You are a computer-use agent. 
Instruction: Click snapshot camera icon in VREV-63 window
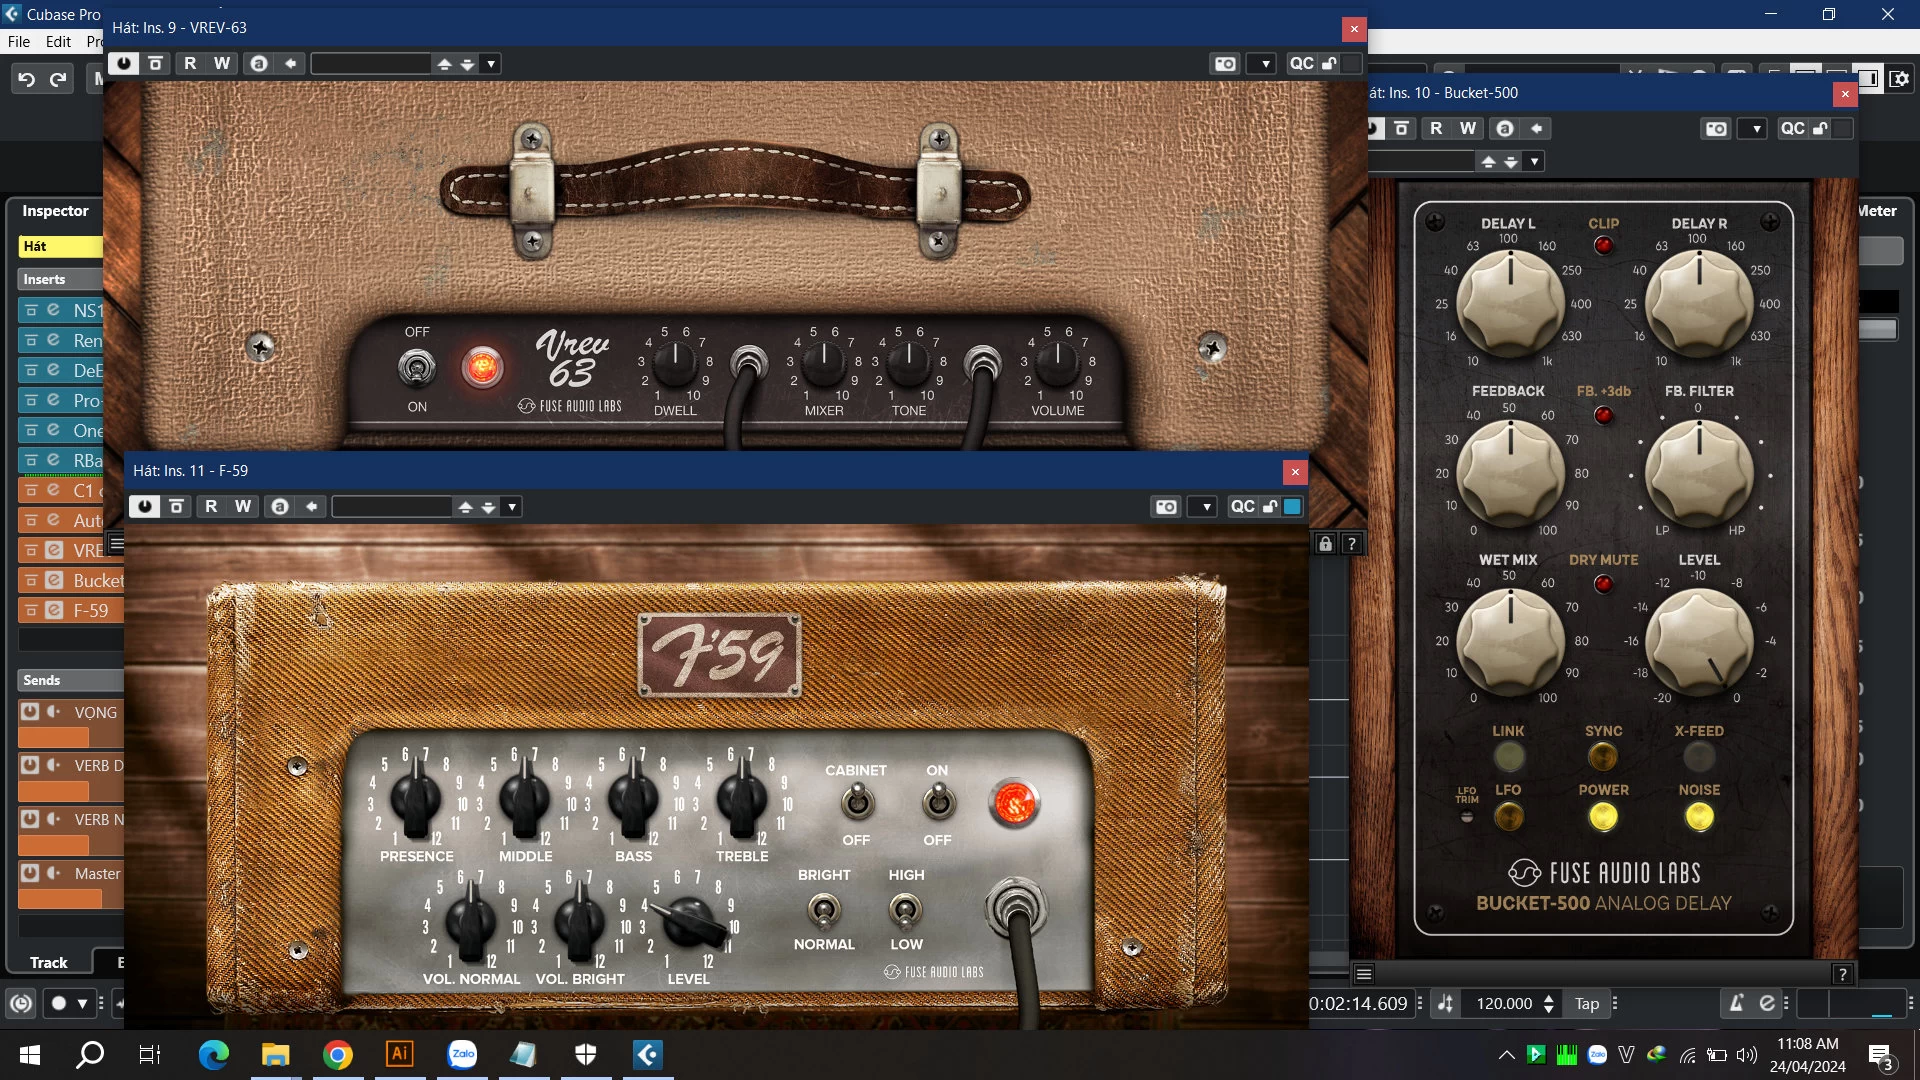[x=1225, y=64]
